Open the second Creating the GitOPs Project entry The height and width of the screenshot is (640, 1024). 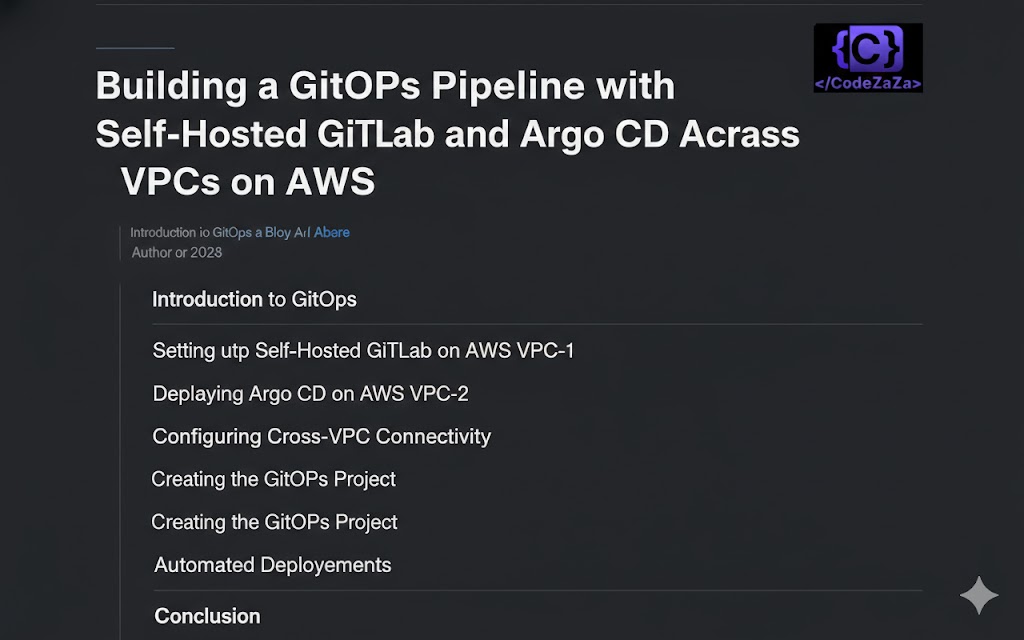coord(274,522)
